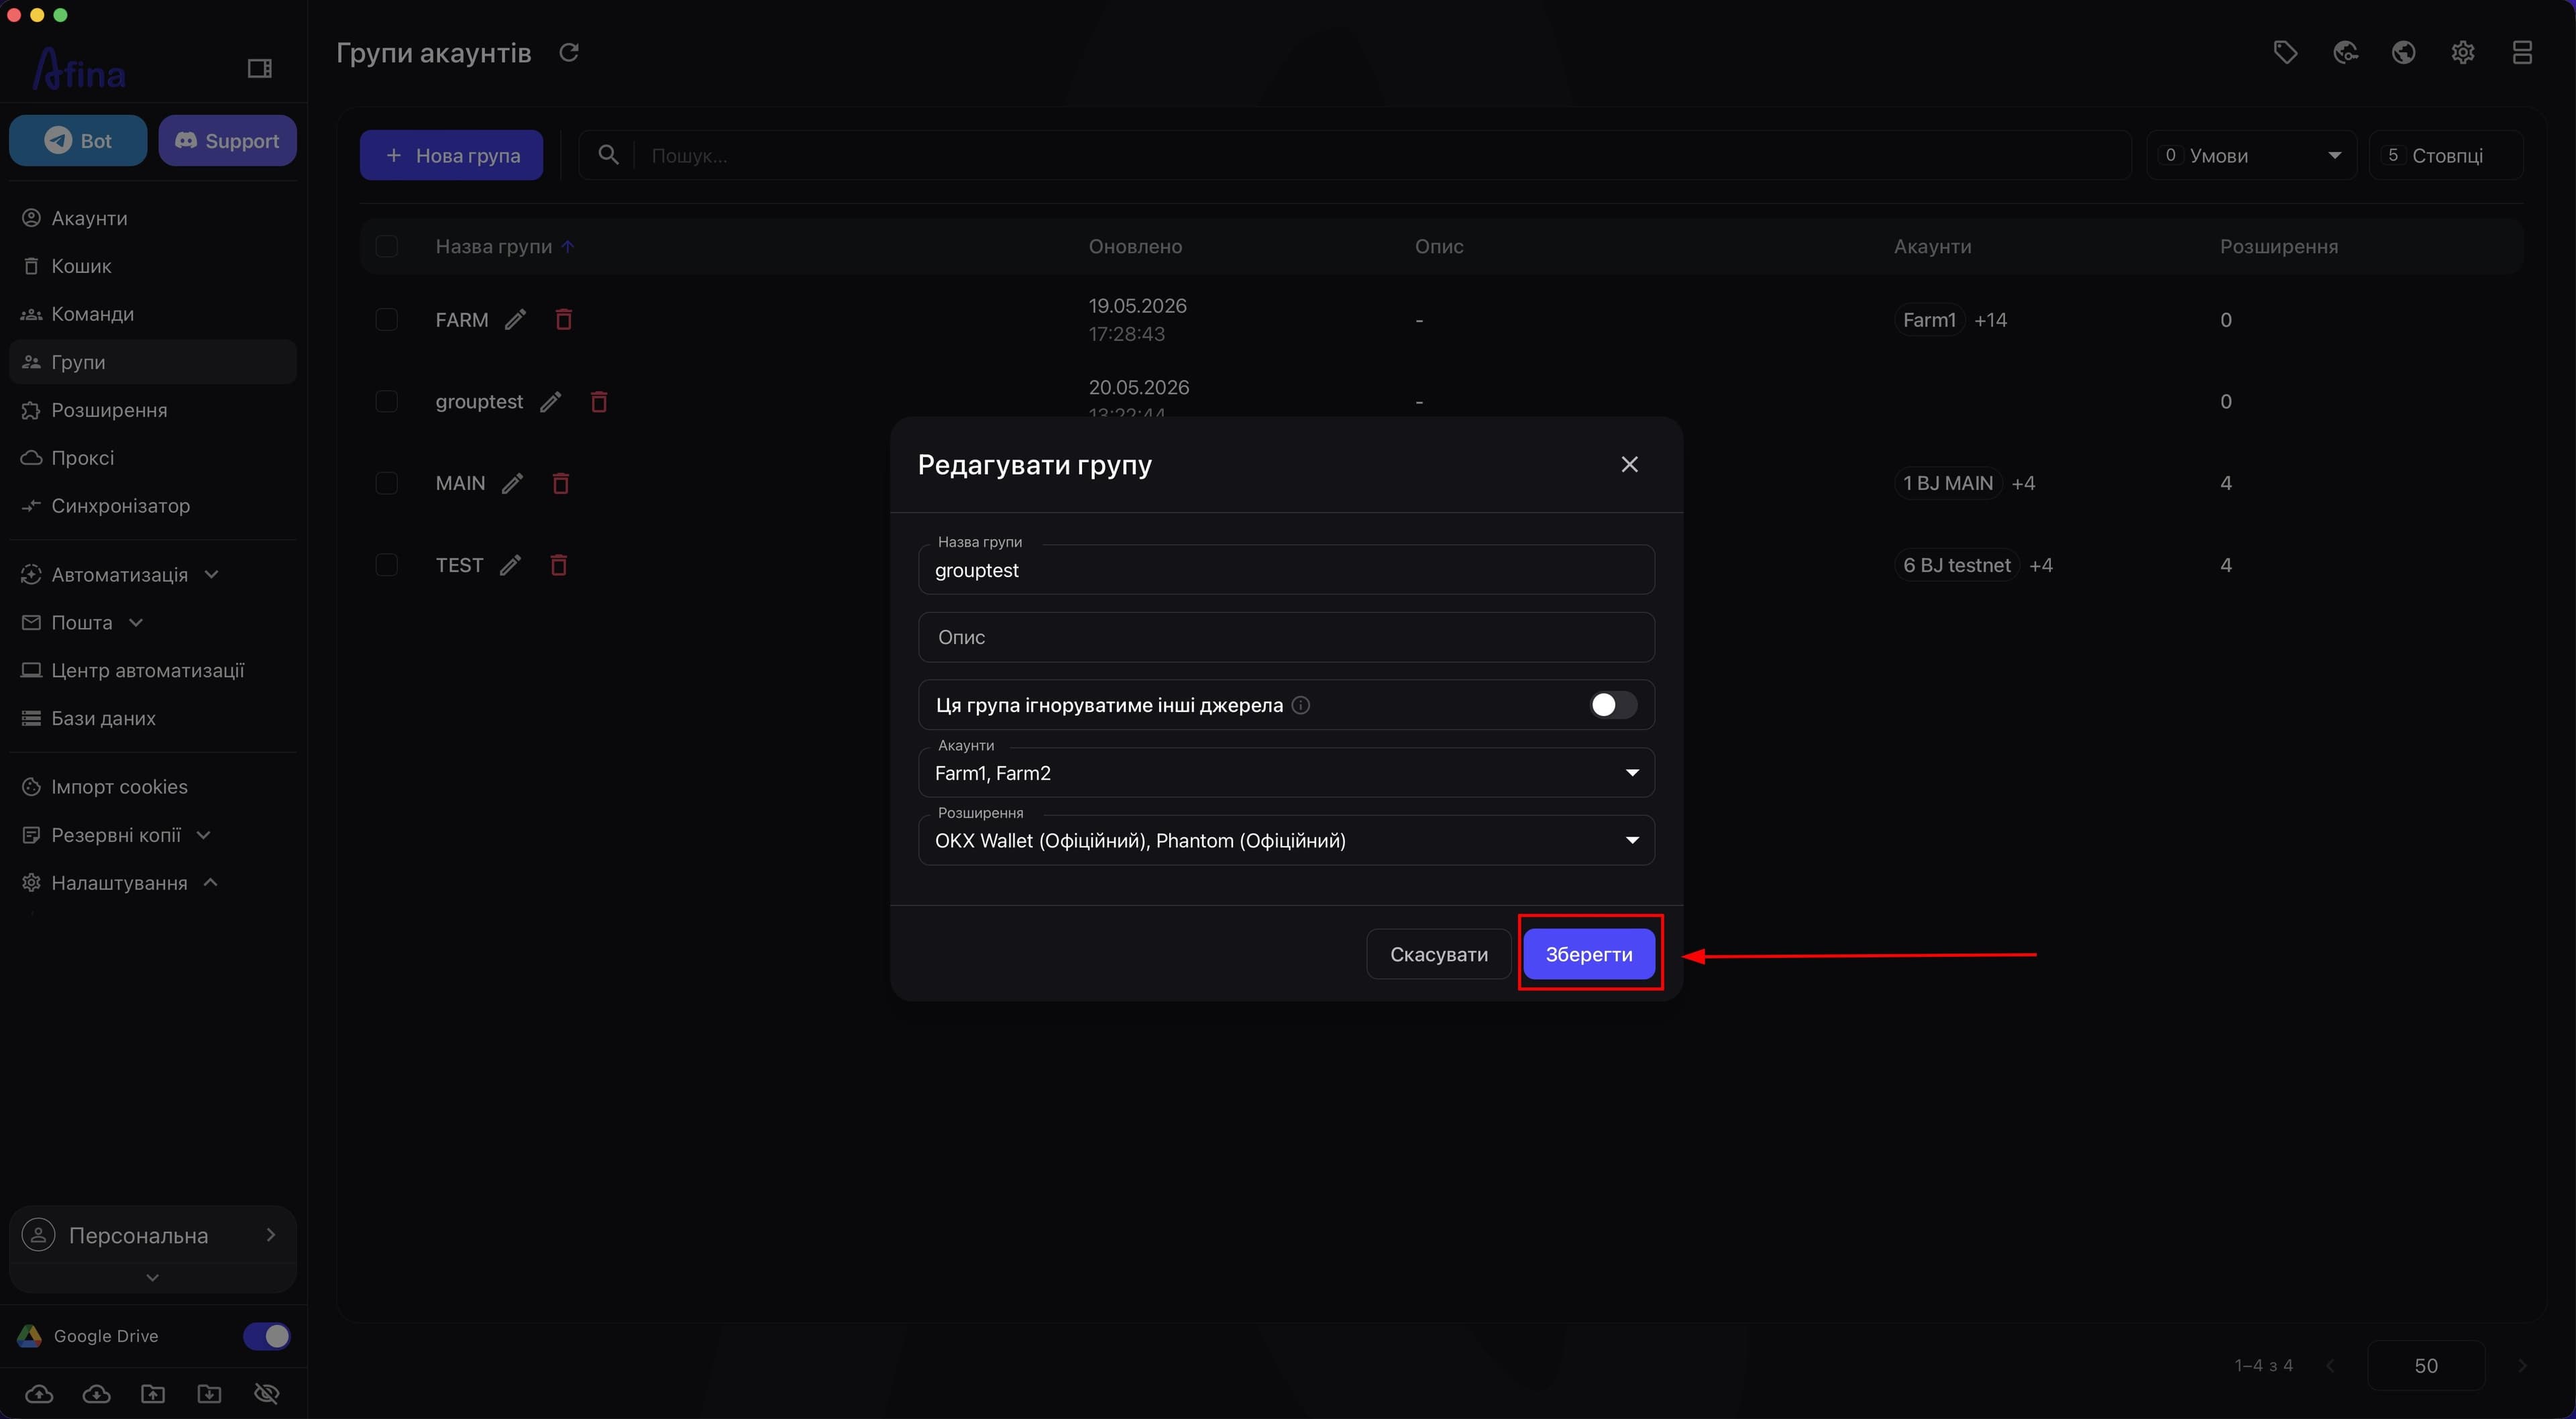Open the Розширення dropdown in dialog
The image size is (2576, 1419).
click(1286, 841)
